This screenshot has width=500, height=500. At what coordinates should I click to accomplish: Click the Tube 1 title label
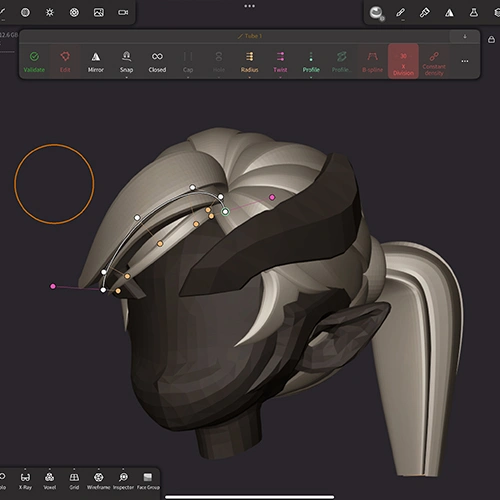click(x=250, y=36)
